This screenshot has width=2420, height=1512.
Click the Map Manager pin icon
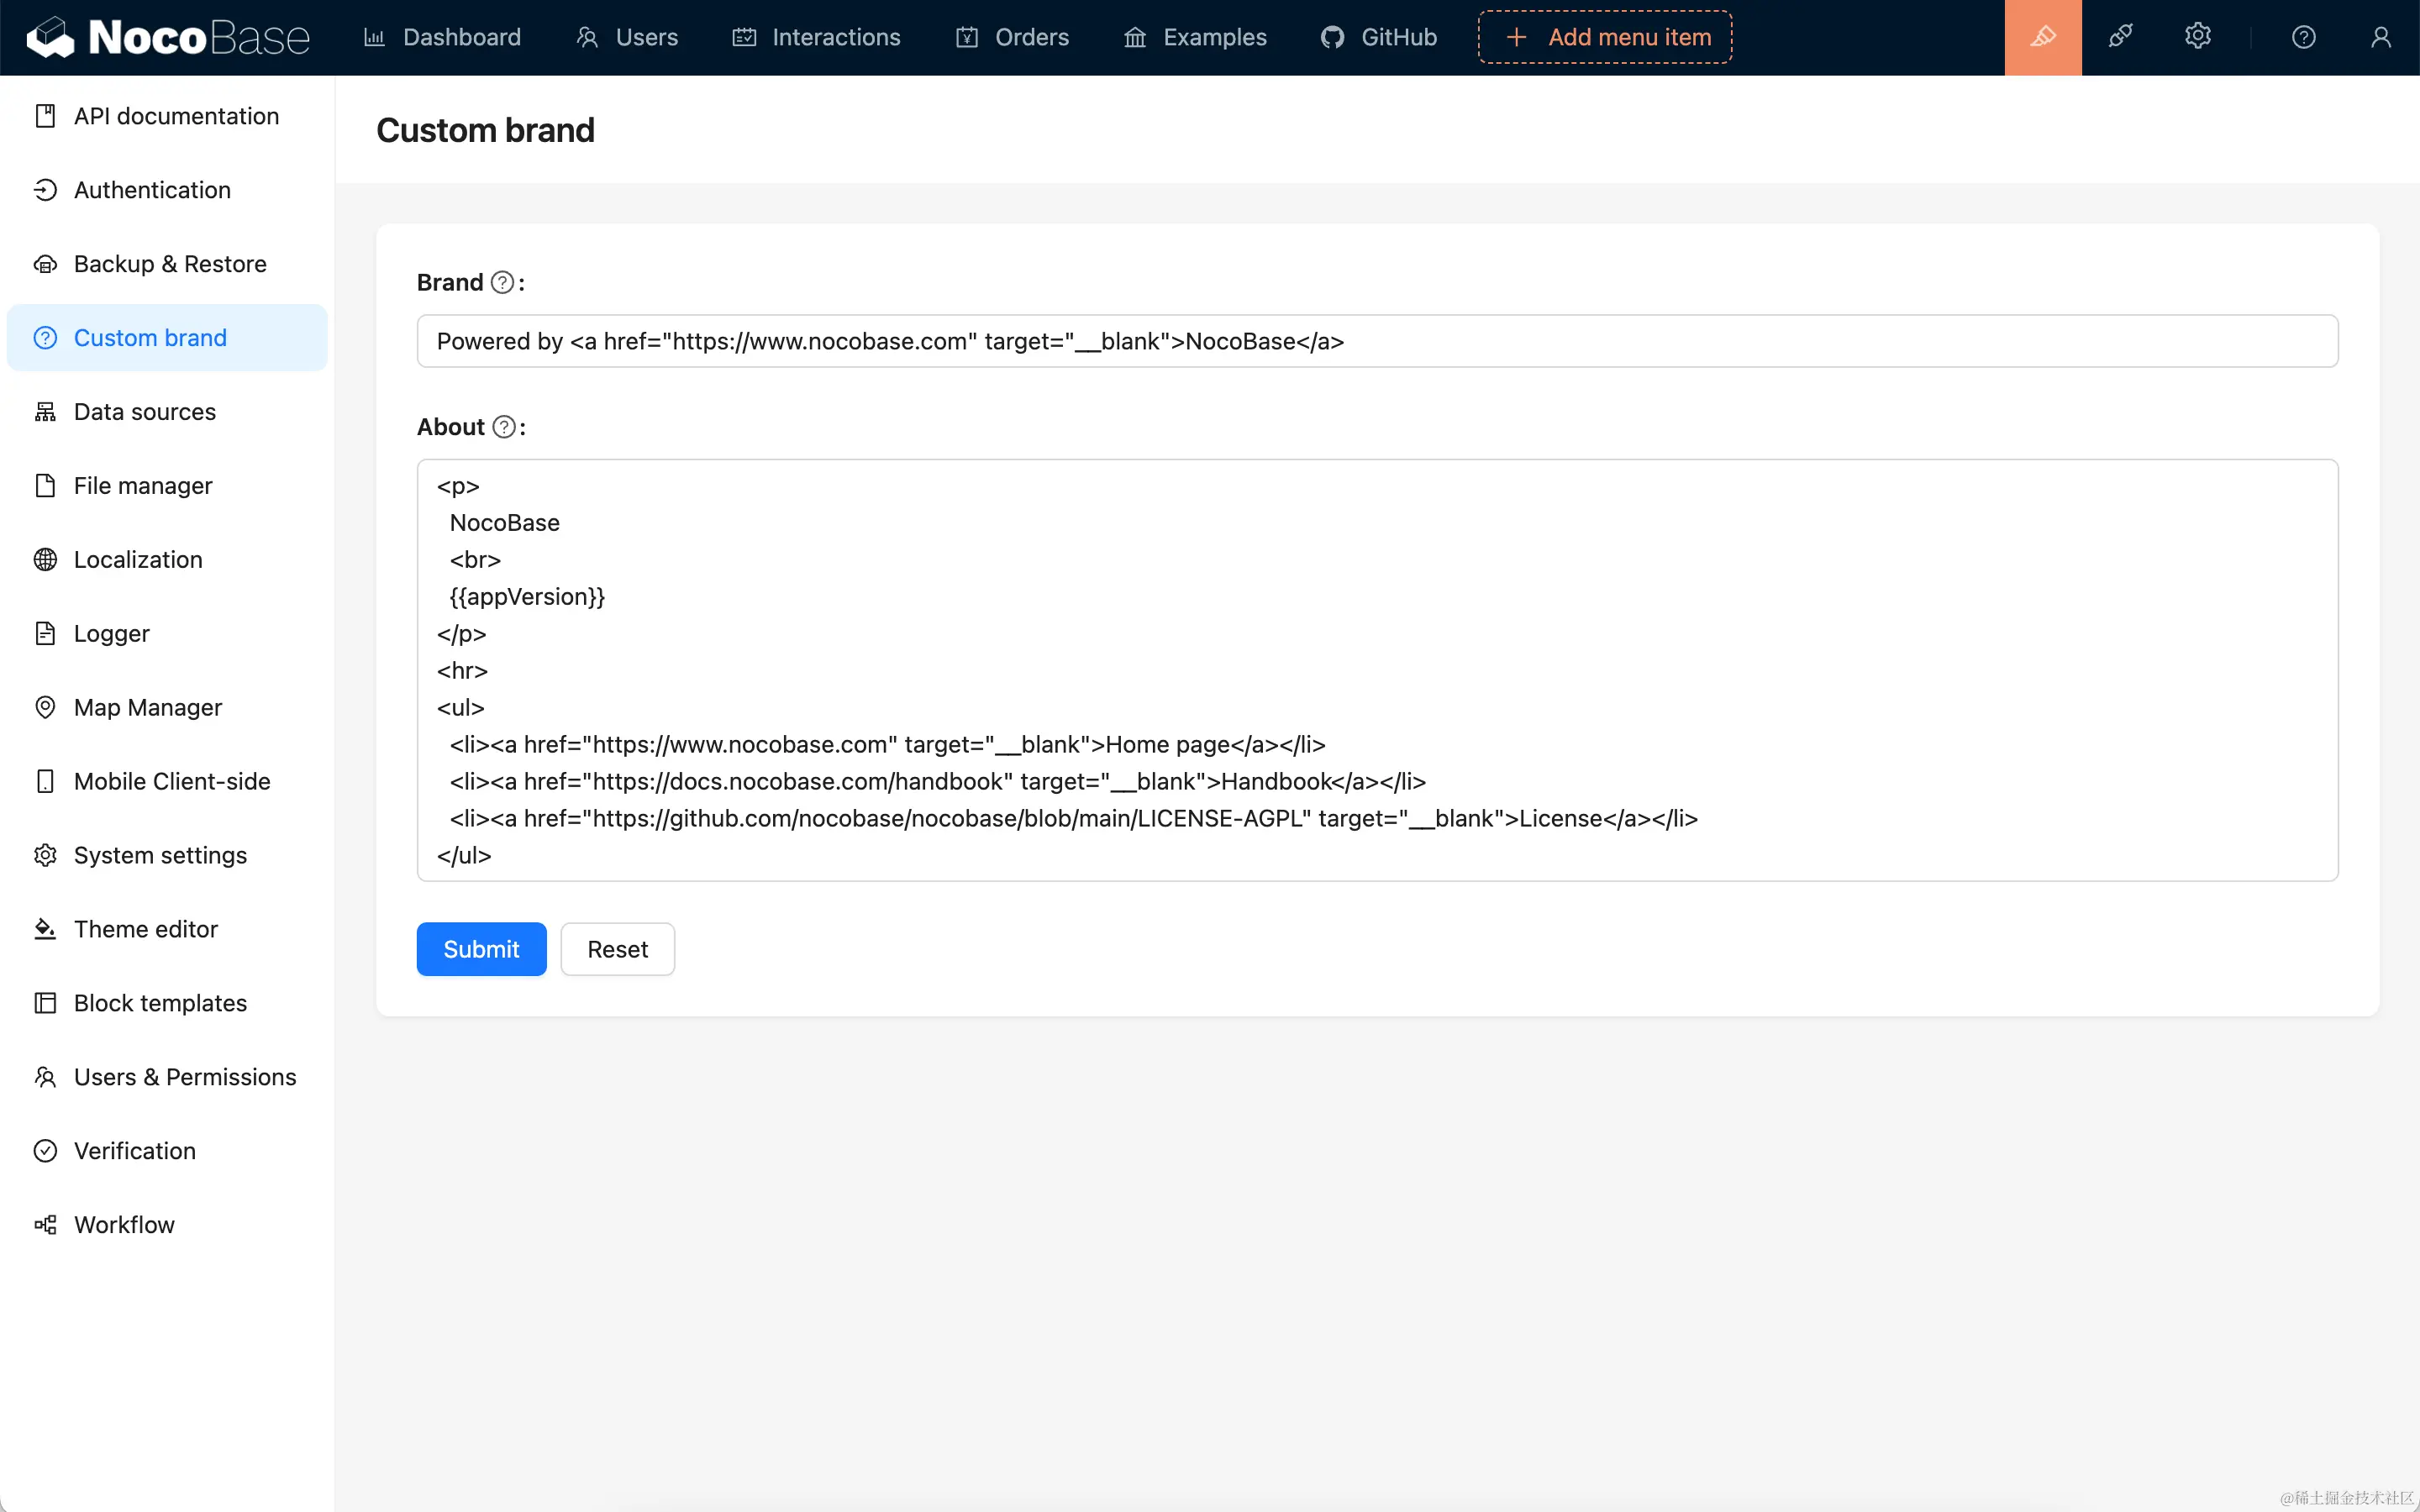(45, 708)
